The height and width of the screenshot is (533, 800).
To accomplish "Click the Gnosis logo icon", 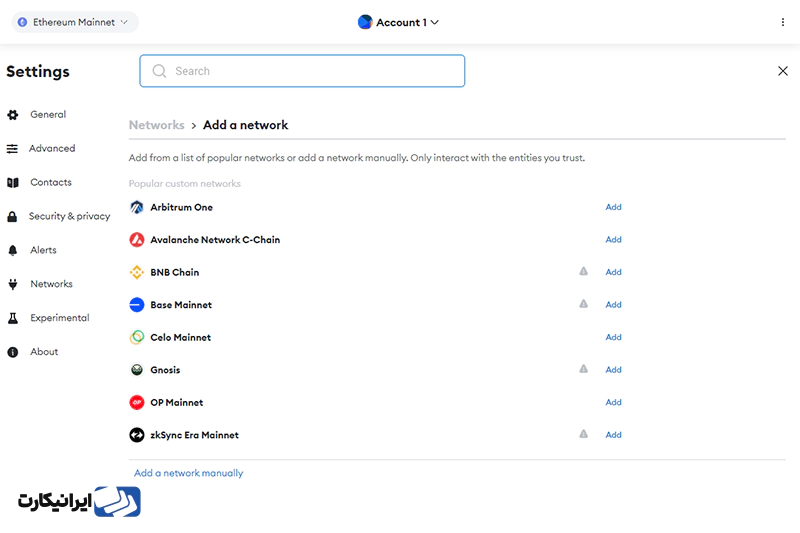I will tap(137, 370).
